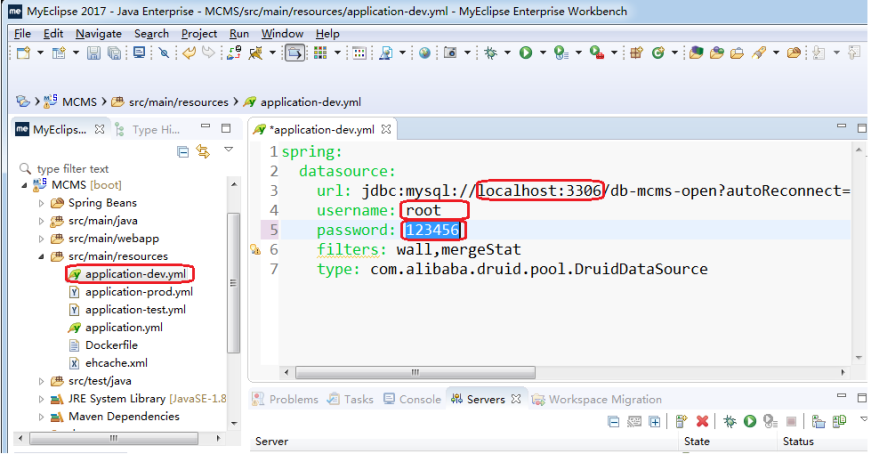Expand the Spring Beans tree node
The image size is (872, 454).
tap(41, 203)
